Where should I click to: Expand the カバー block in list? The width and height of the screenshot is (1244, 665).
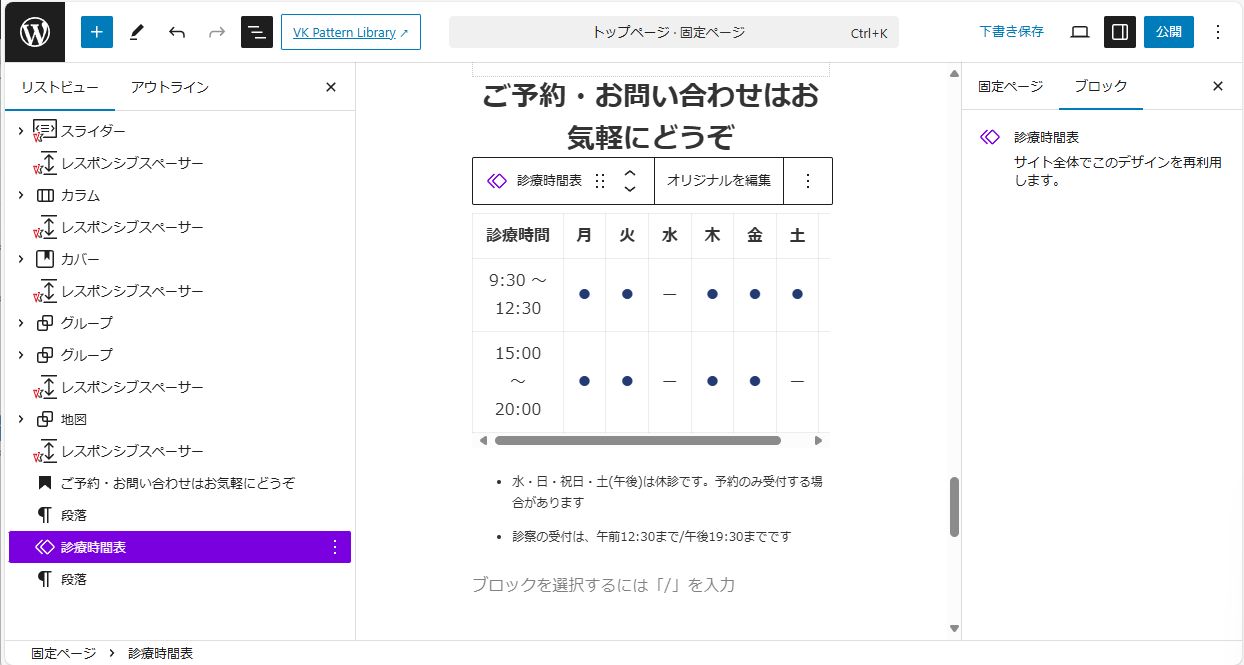20,259
